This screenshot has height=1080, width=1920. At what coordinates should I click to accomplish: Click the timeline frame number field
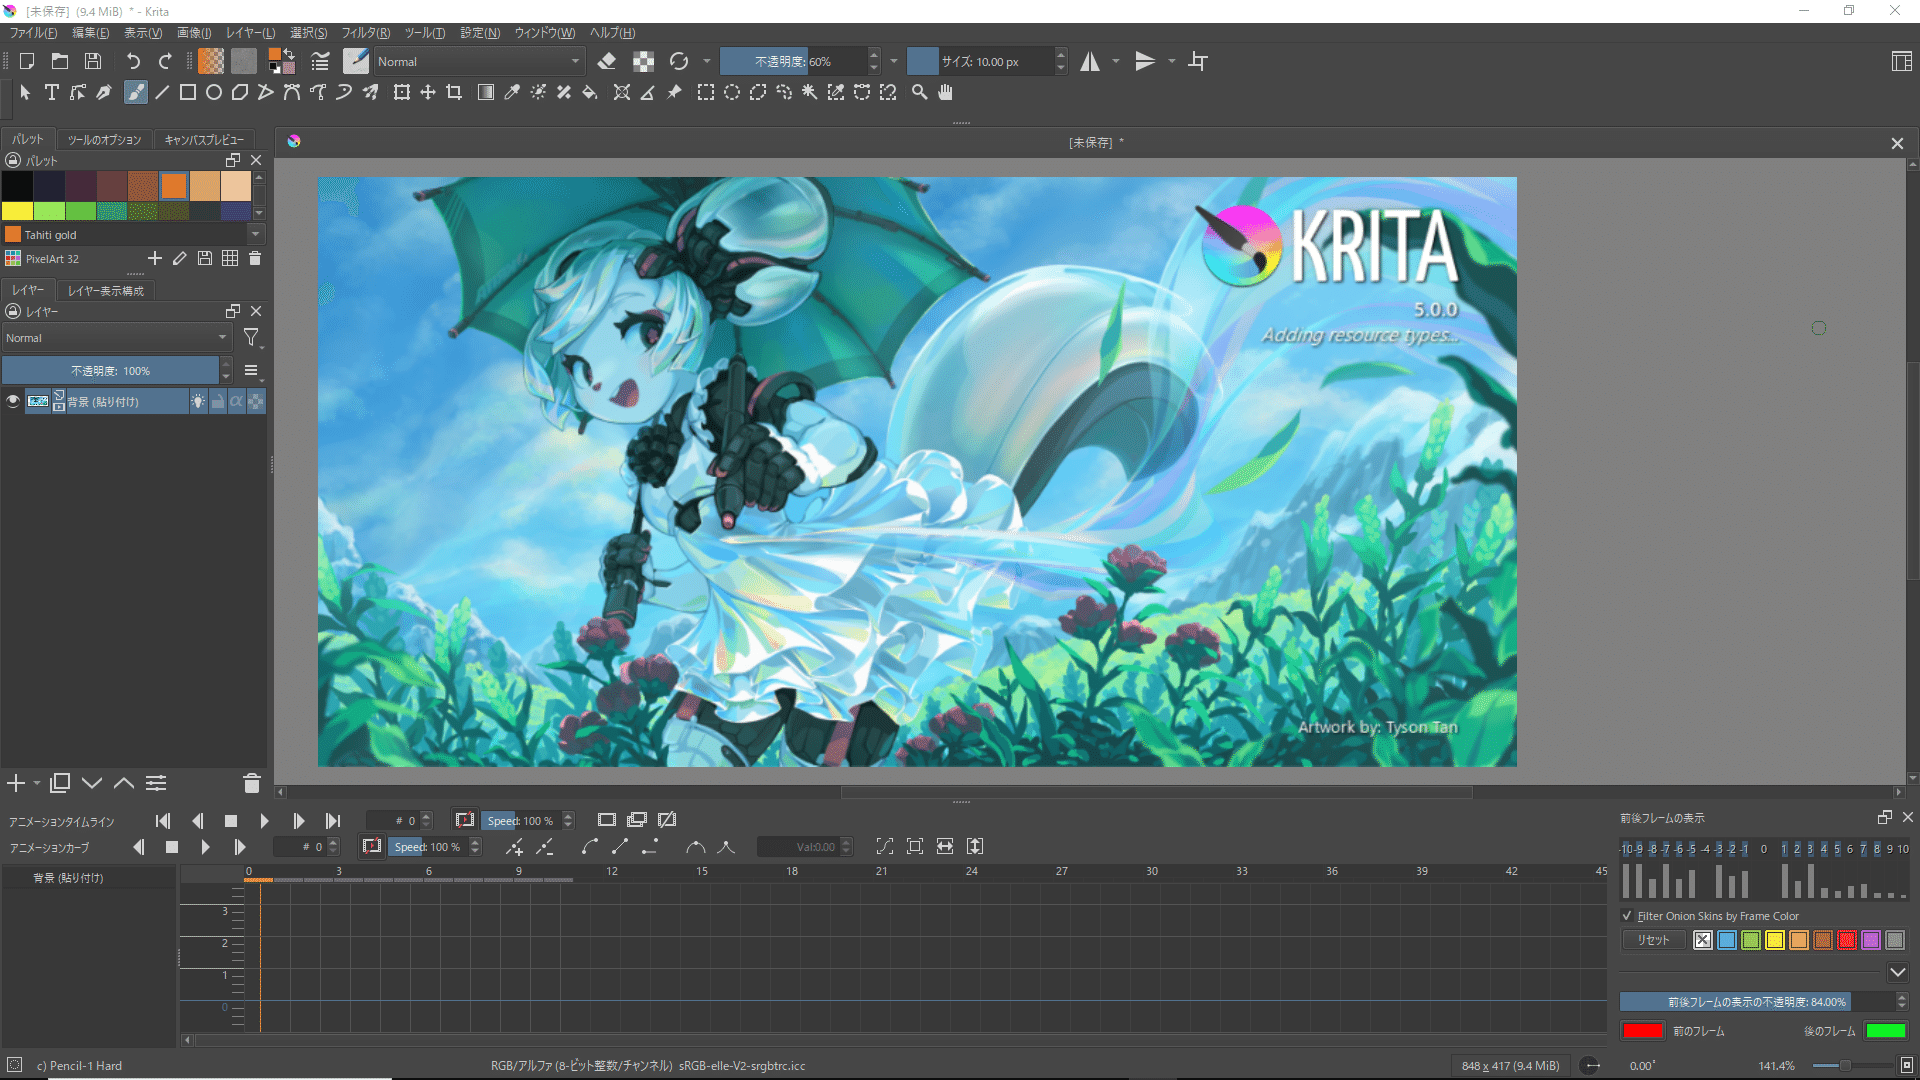tap(393, 820)
